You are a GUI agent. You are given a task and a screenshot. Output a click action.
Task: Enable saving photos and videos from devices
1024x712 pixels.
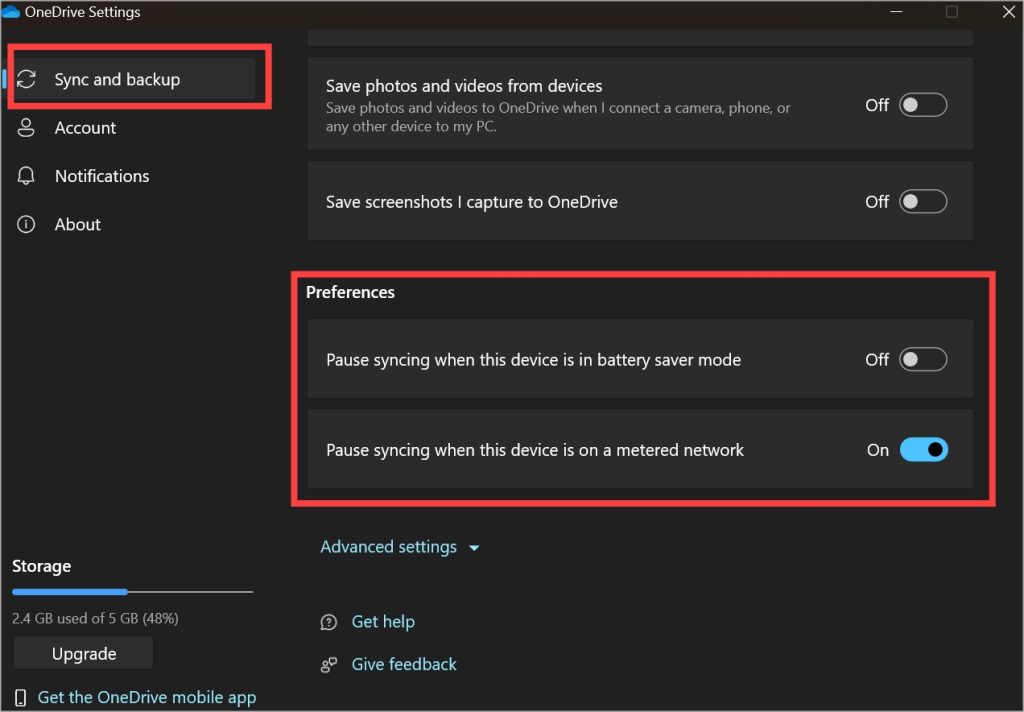click(x=922, y=105)
